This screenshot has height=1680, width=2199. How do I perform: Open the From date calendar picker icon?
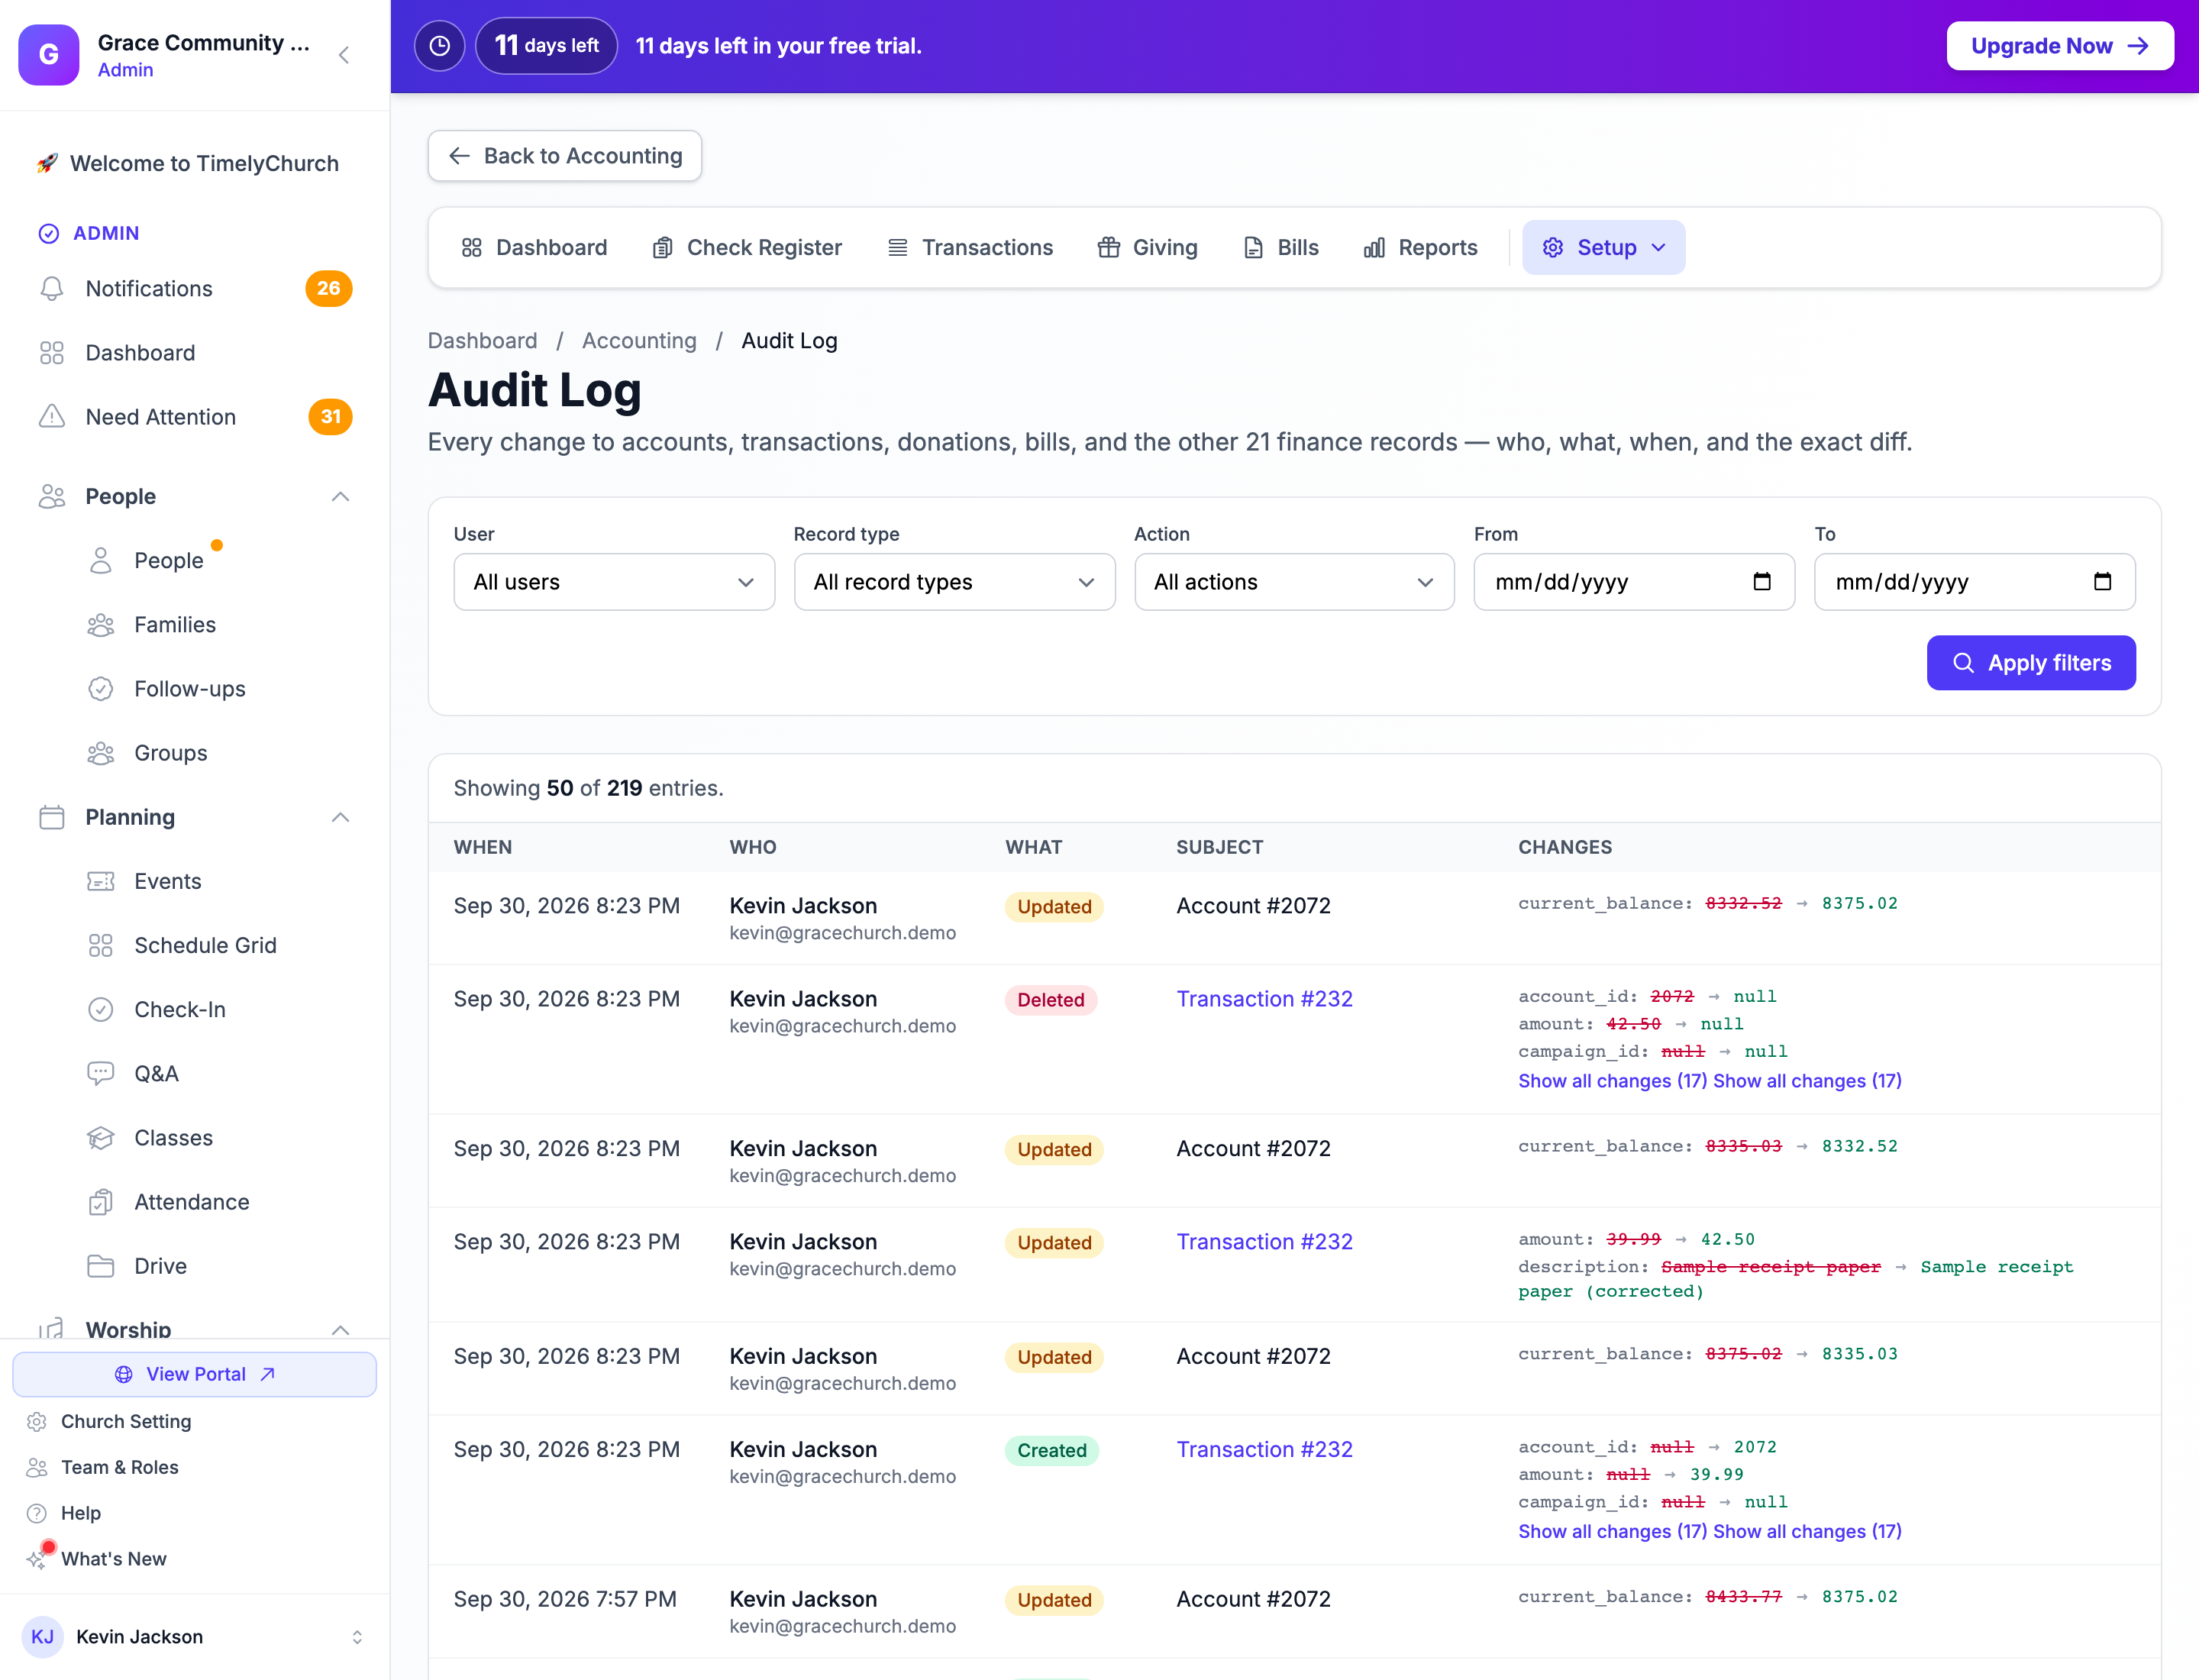point(1762,582)
